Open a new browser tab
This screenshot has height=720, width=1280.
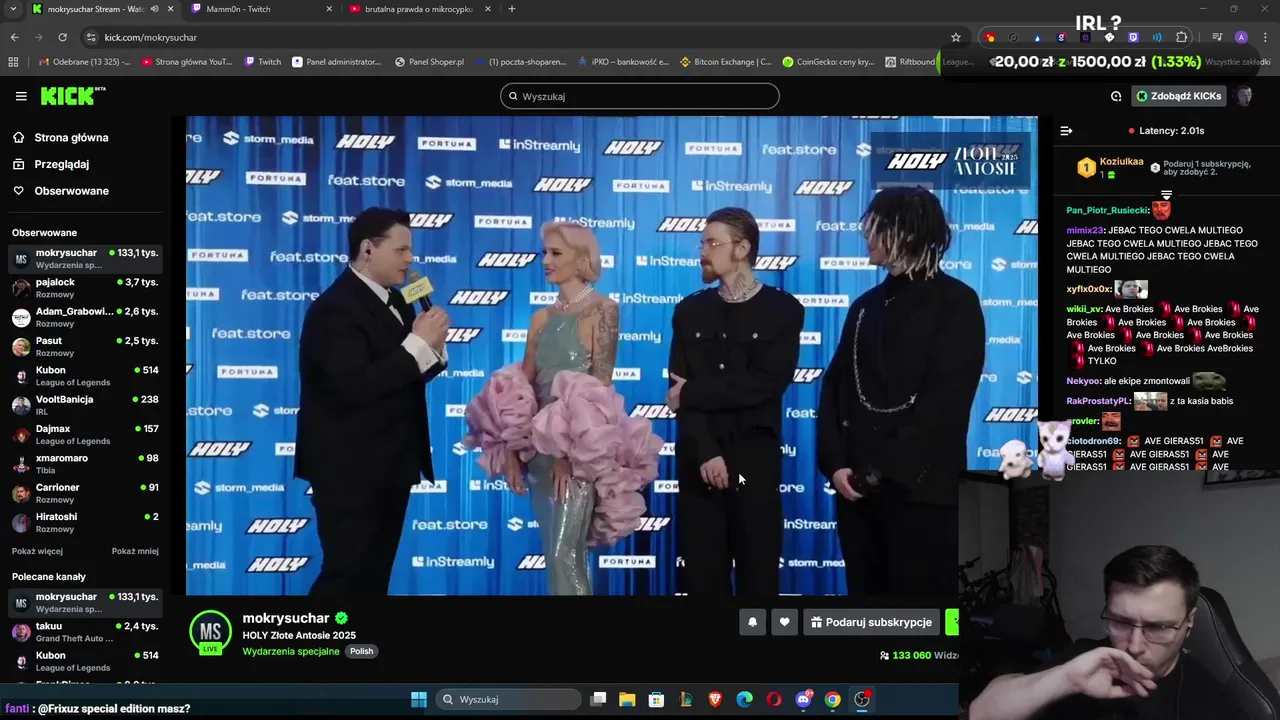click(511, 9)
